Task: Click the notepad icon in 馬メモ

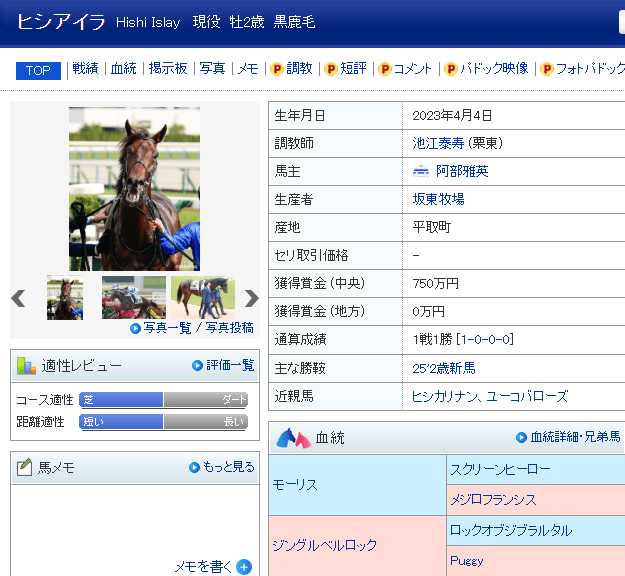Action: (x=24, y=467)
